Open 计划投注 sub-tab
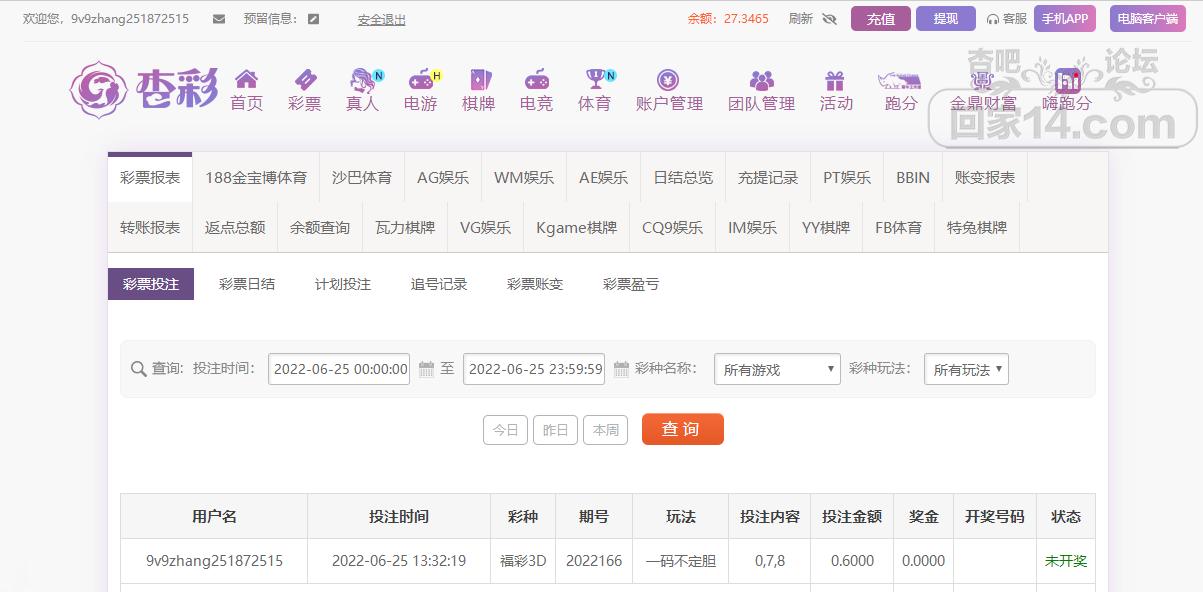Viewport: 1203px width, 592px height. tap(343, 284)
